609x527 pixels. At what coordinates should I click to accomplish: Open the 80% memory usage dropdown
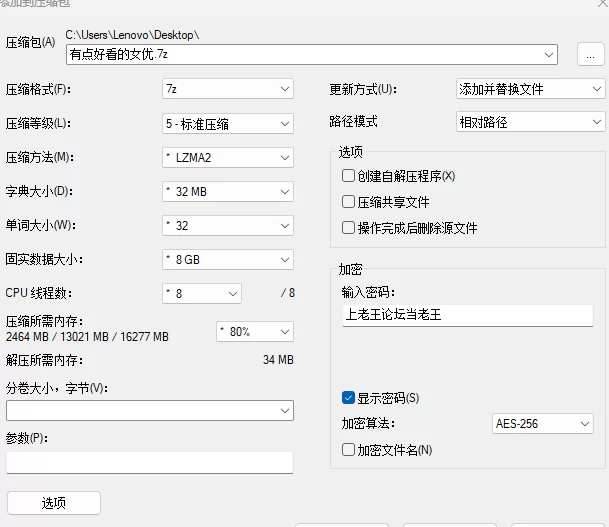point(255,331)
